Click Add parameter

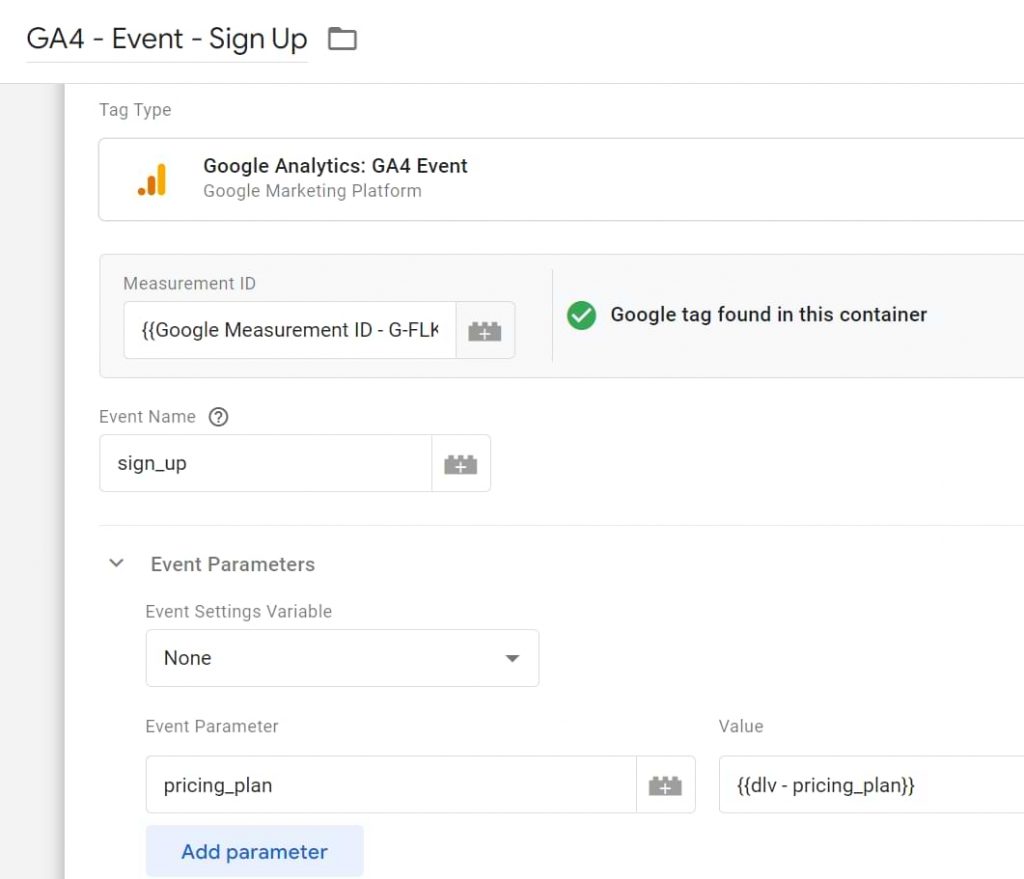tap(254, 851)
